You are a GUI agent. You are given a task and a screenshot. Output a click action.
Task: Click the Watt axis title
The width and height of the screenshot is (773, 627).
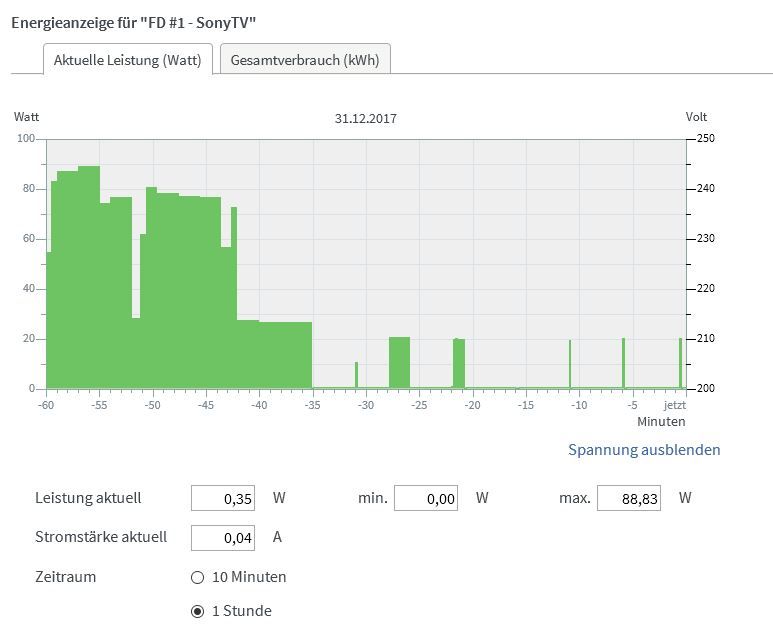pyautogui.click(x=26, y=117)
